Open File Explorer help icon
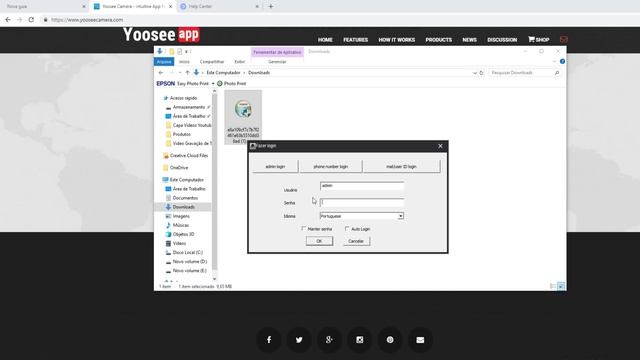640x360 pixels. click(x=562, y=62)
